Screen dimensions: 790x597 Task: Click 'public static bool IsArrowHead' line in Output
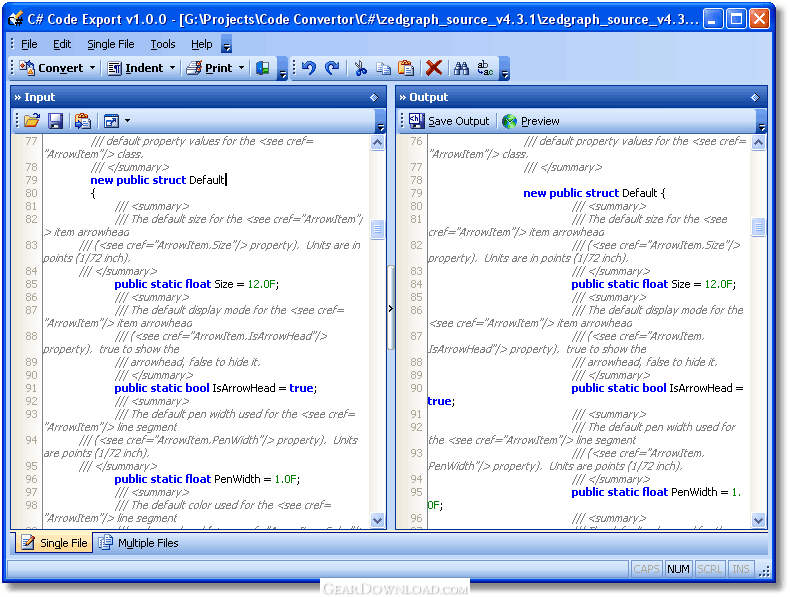coord(657,388)
